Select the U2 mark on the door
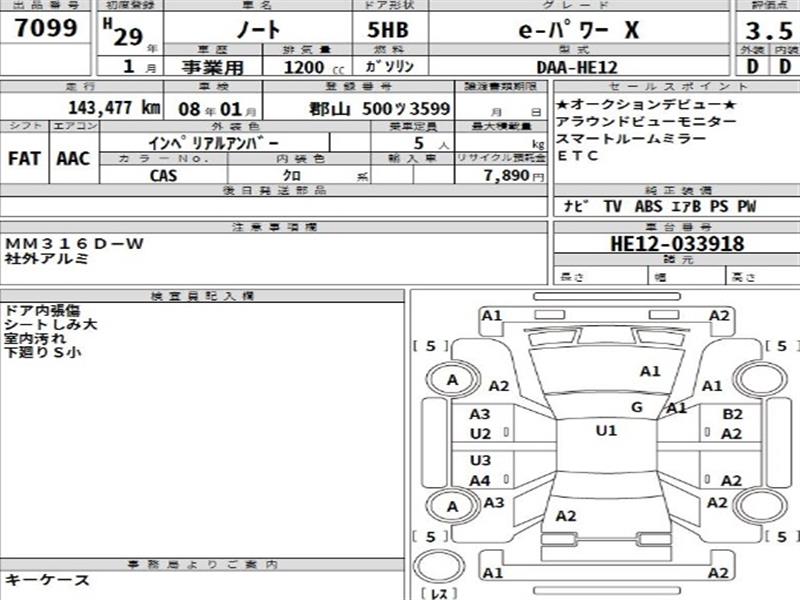Screen dimensions: 800x600 [x=480, y=434]
